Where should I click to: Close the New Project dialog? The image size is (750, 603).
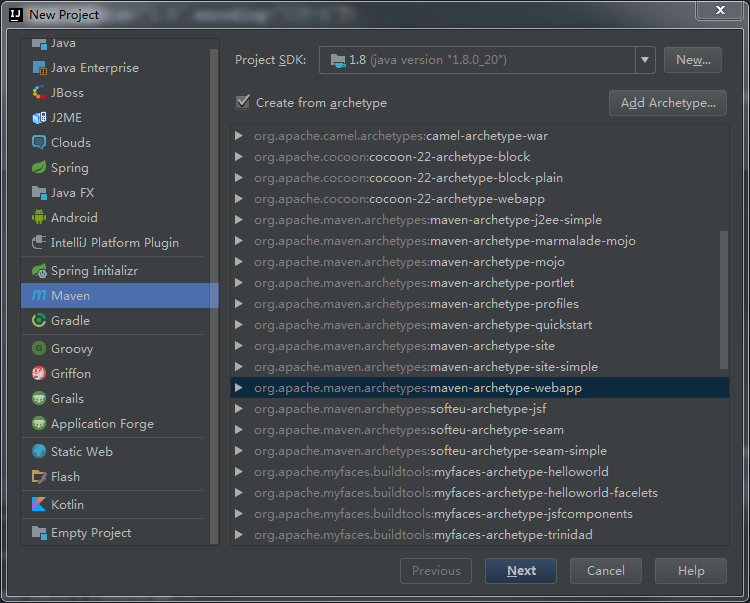click(x=720, y=10)
